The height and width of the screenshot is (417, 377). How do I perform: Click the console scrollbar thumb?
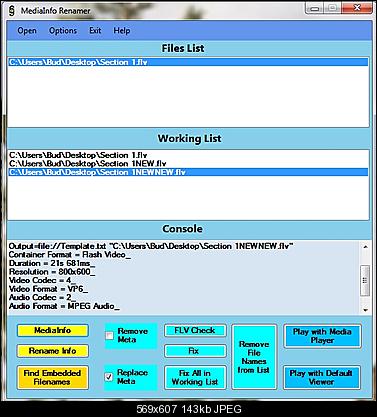pos(365,280)
